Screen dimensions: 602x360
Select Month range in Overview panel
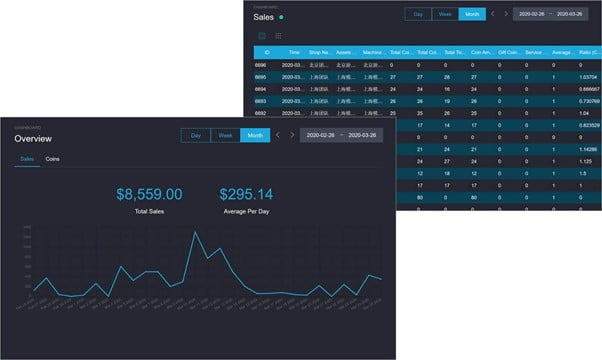(255, 135)
